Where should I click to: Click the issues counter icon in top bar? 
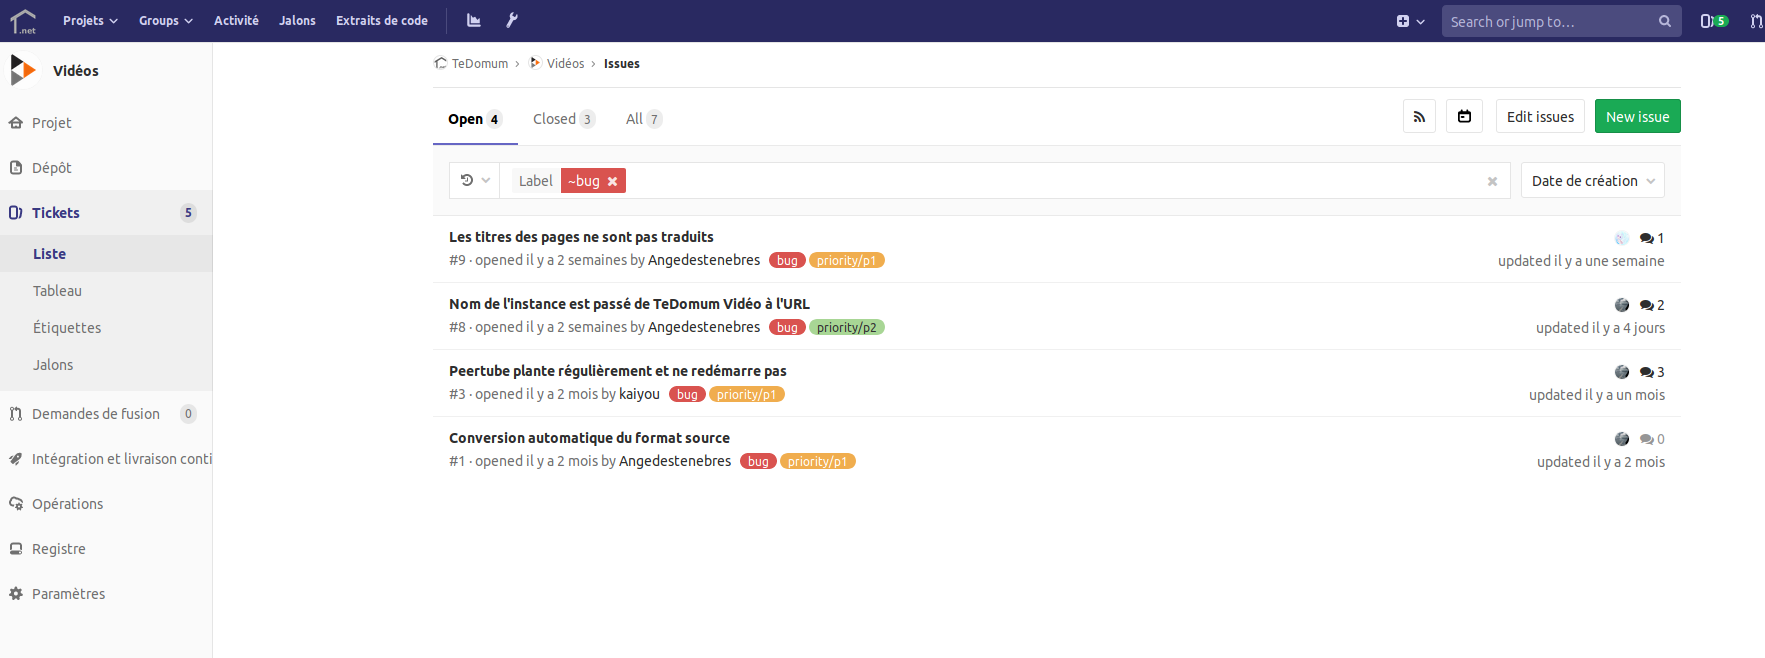pyautogui.click(x=1713, y=21)
